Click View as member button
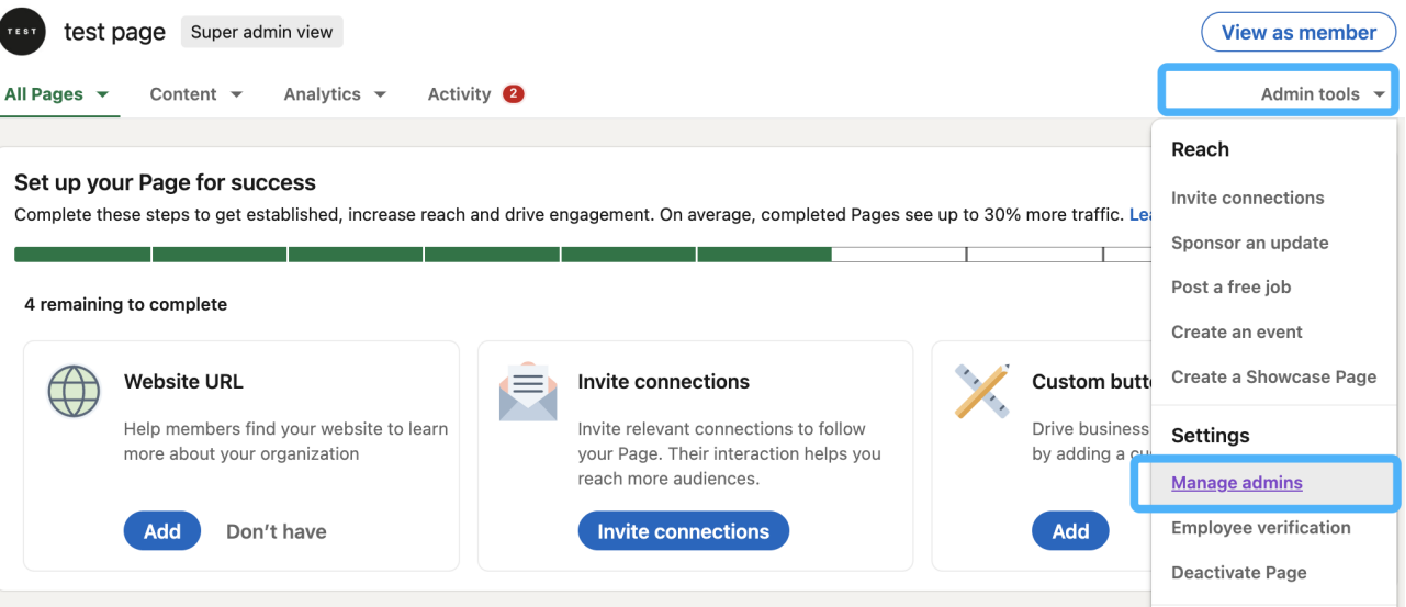This screenshot has height=607, width=1406. (x=1298, y=32)
